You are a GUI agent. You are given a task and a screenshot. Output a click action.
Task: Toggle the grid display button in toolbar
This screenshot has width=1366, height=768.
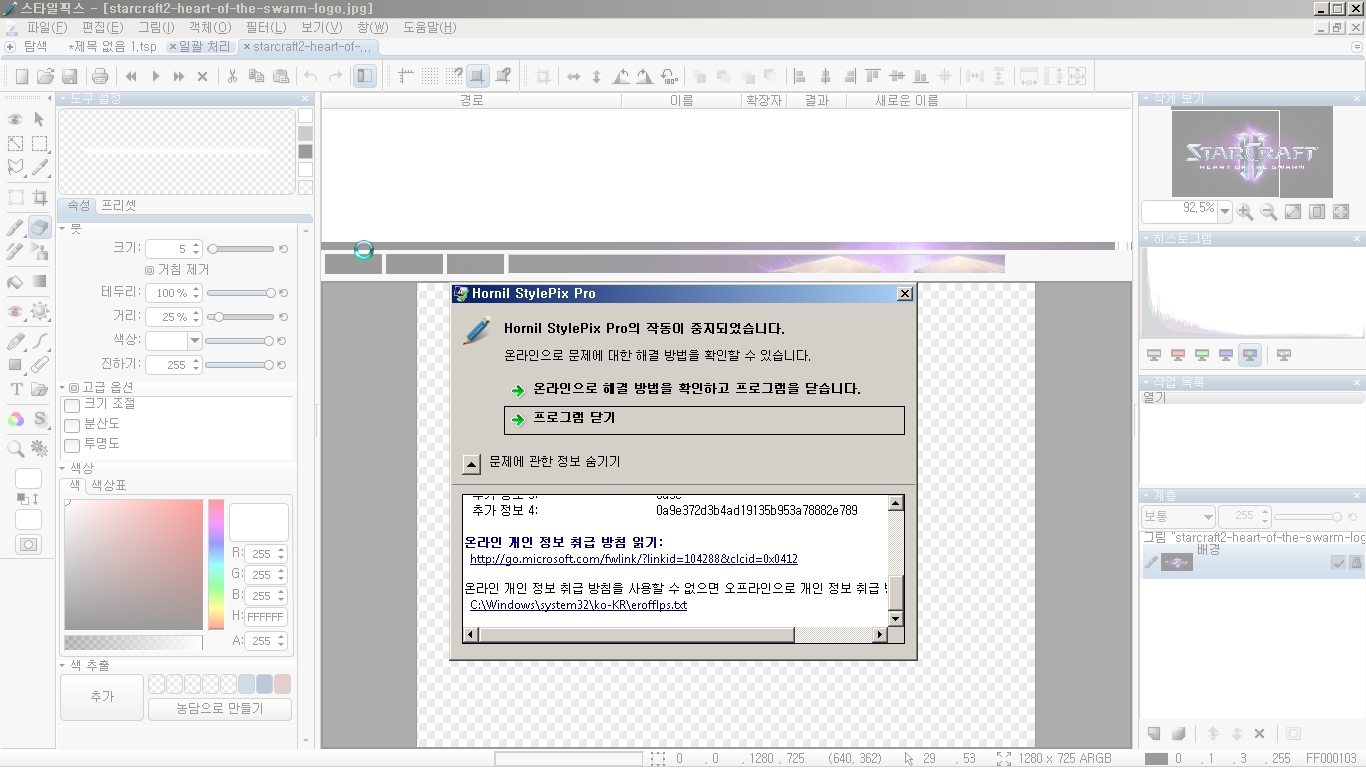pos(430,76)
